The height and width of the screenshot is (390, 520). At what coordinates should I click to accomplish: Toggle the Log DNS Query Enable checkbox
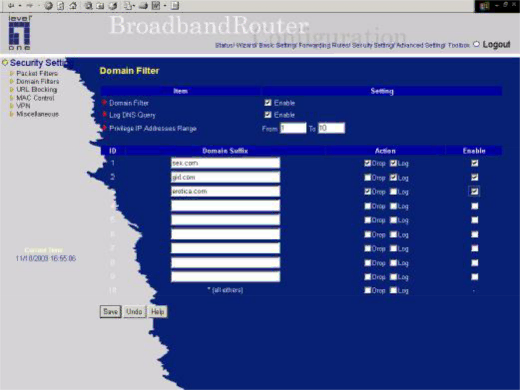(268, 115)
